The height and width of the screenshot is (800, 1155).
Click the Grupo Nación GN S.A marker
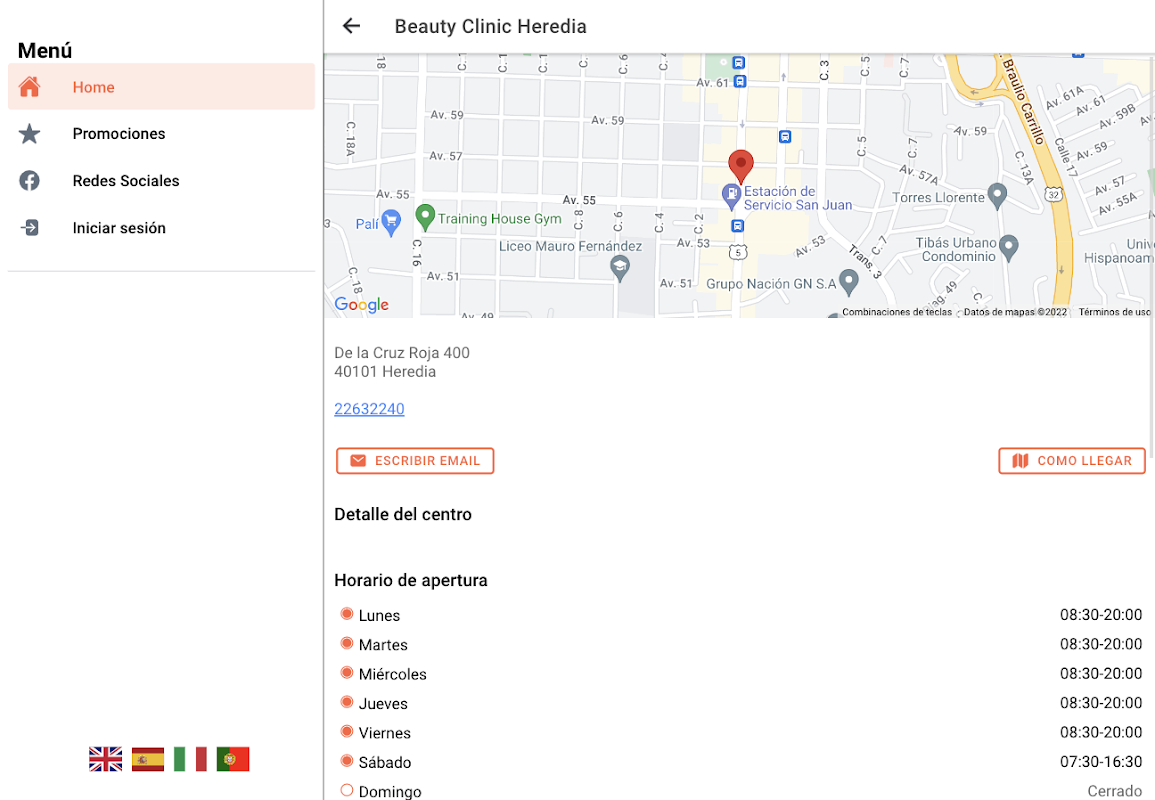(849, 281)
